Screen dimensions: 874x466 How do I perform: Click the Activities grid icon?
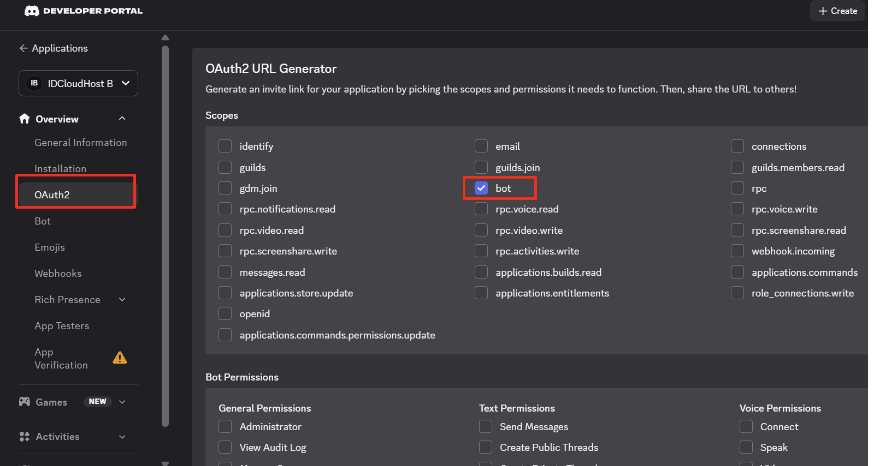(x=25, y=436)
